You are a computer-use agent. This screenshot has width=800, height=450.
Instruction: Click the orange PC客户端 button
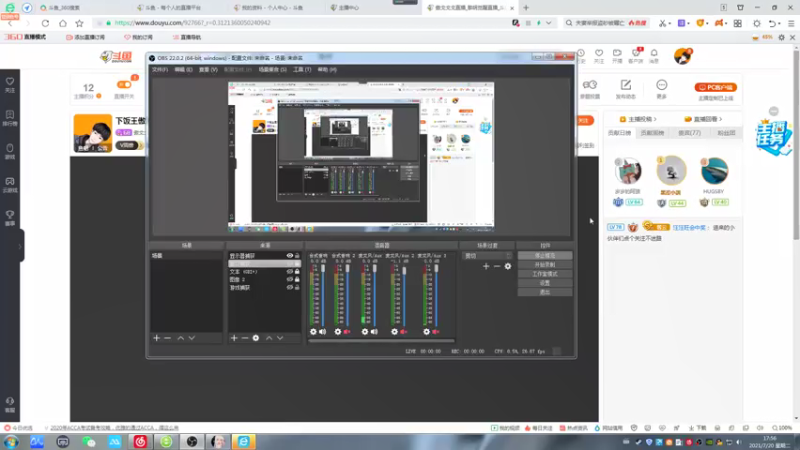[x=715, y=87]
